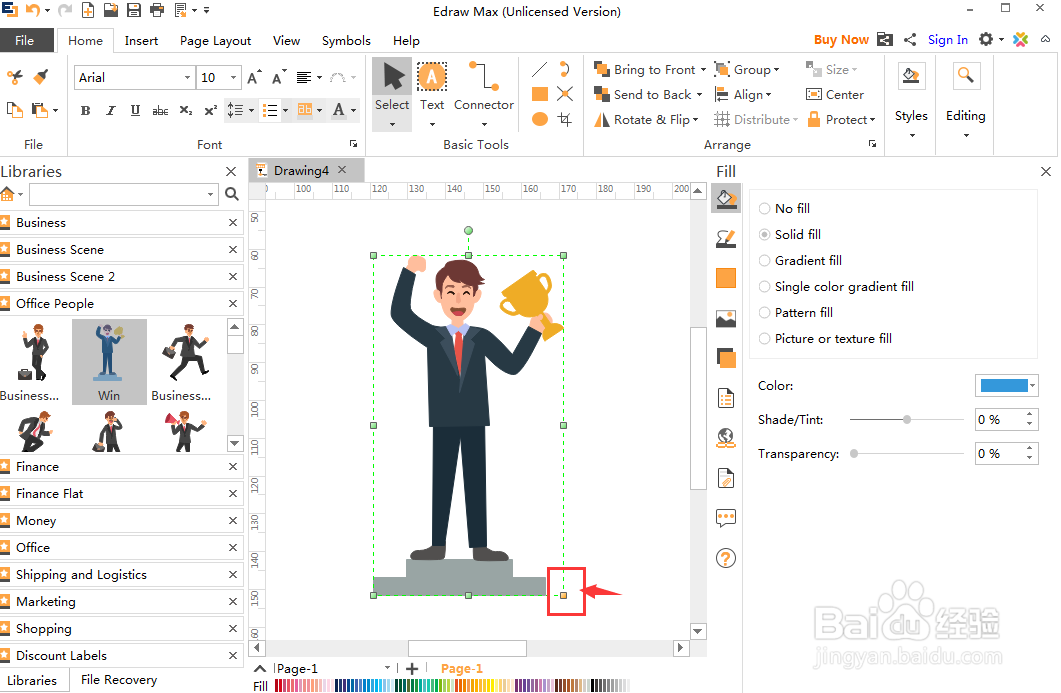Click the Sign In link
Image resolution: width=1061 pixels, height=693 pixels.
(947, 39)
